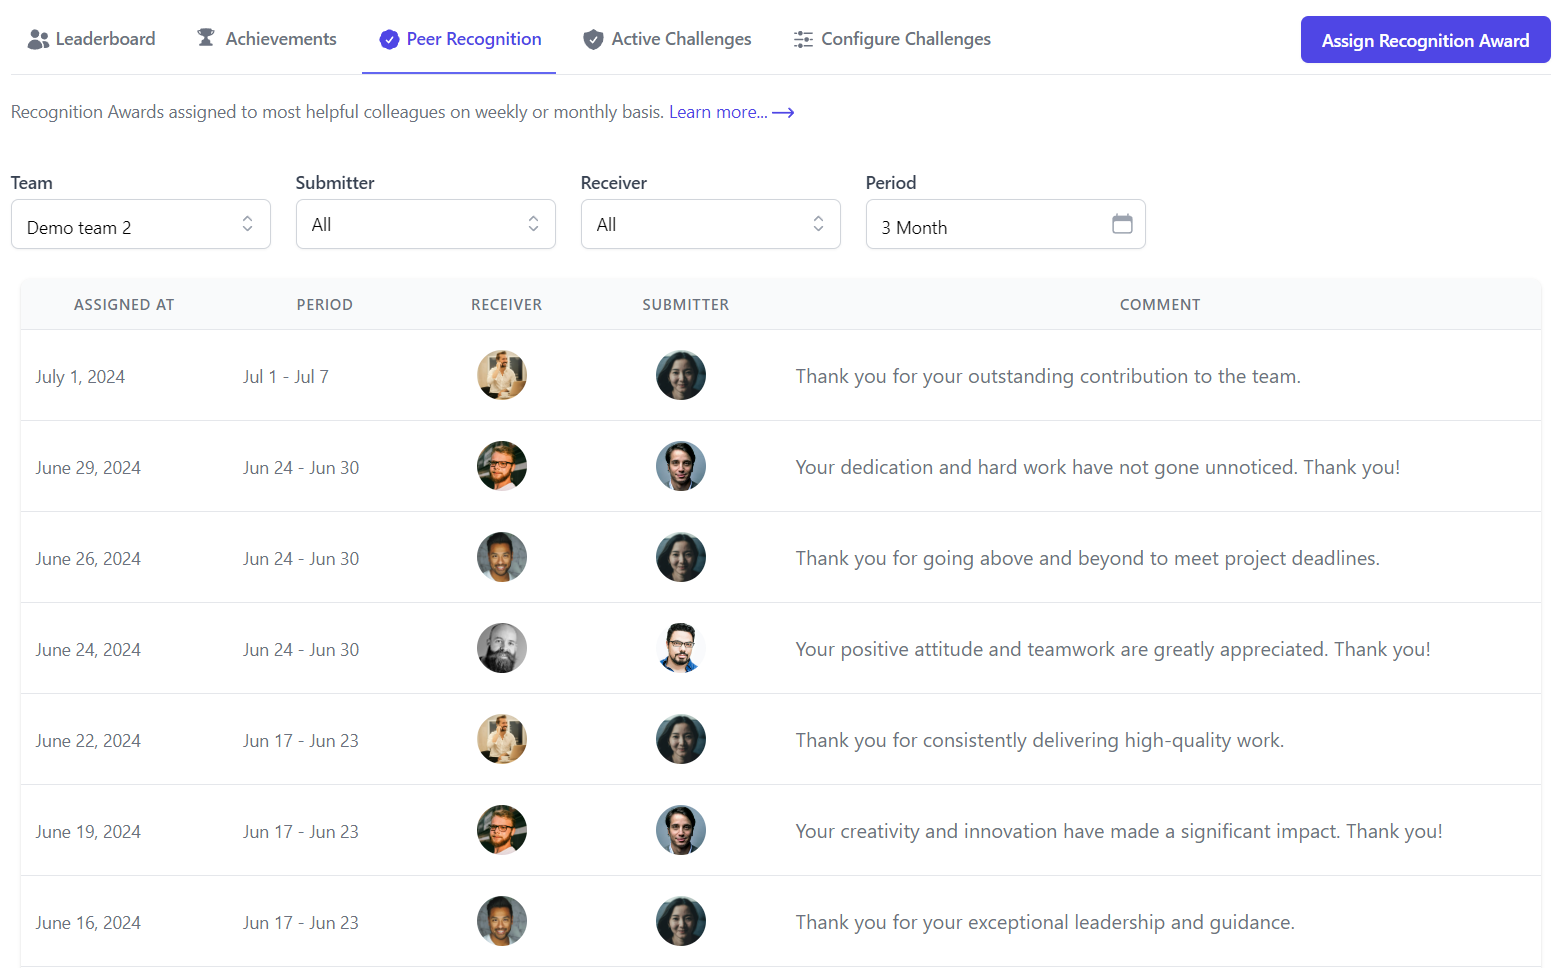This screenshot has height=968, width=1559.
Task: Click the date July 1, 2024
Action: coord(80,377)
